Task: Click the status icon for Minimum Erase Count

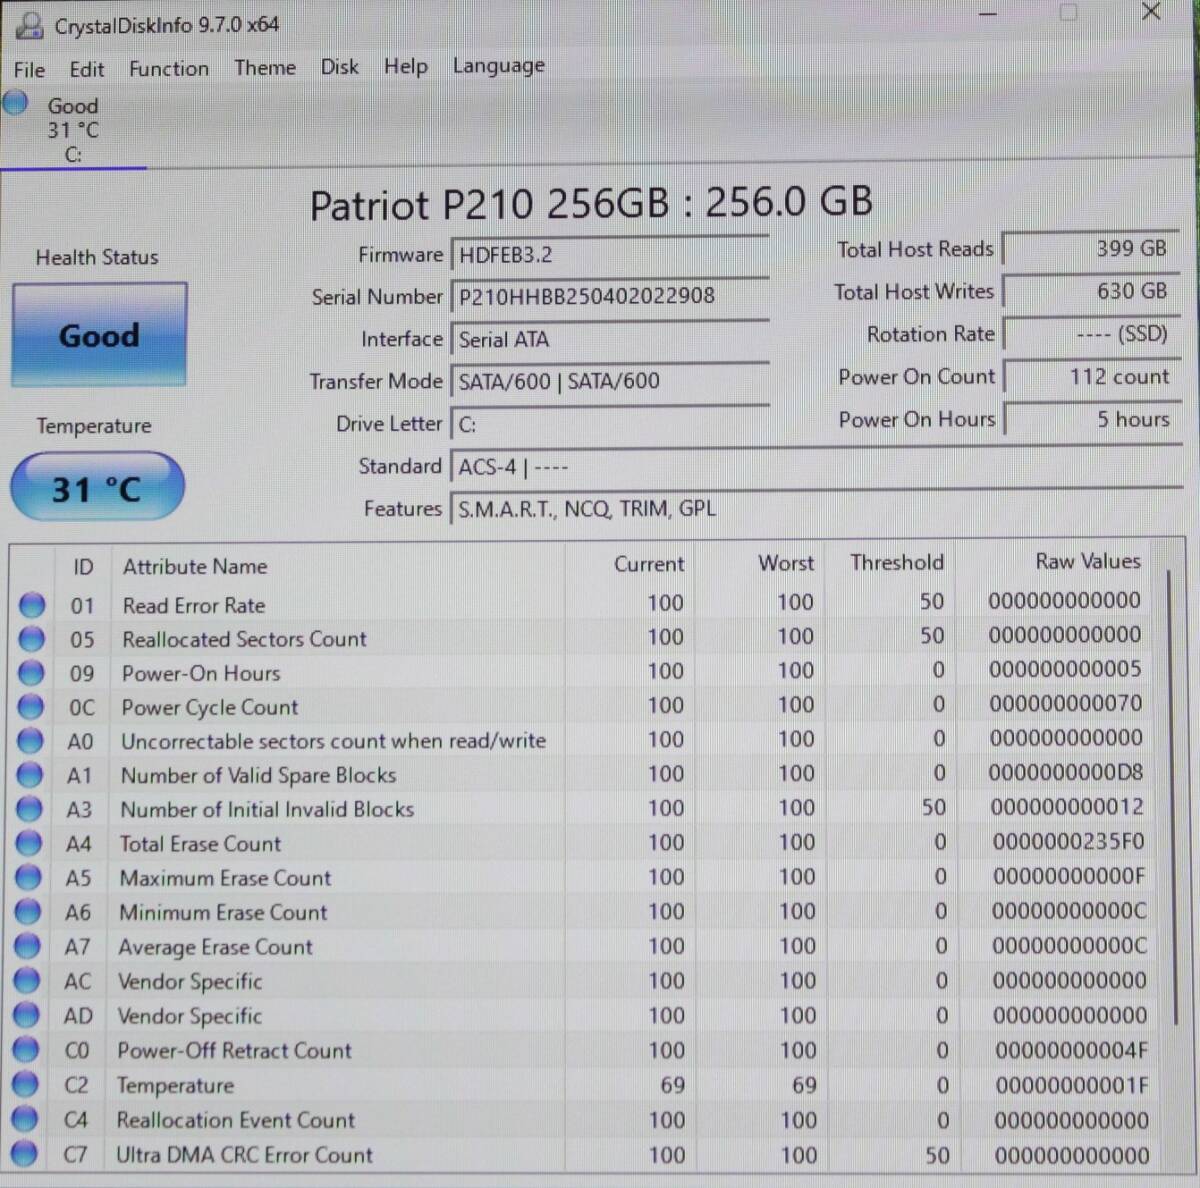Action: [x=27, y=911]
